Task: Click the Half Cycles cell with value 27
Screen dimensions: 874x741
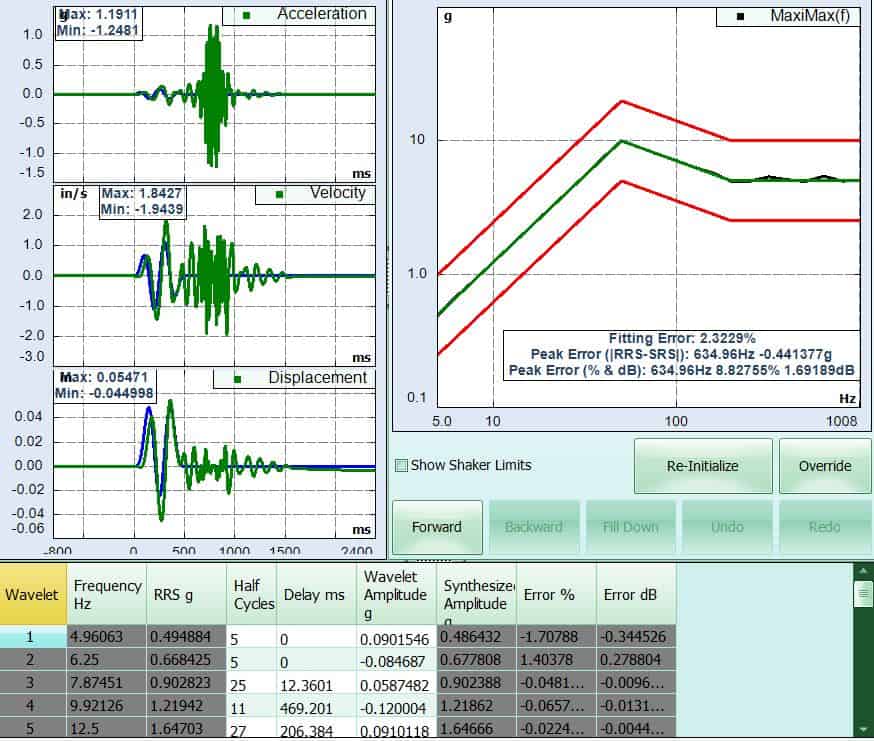Action: coord(251,727)
